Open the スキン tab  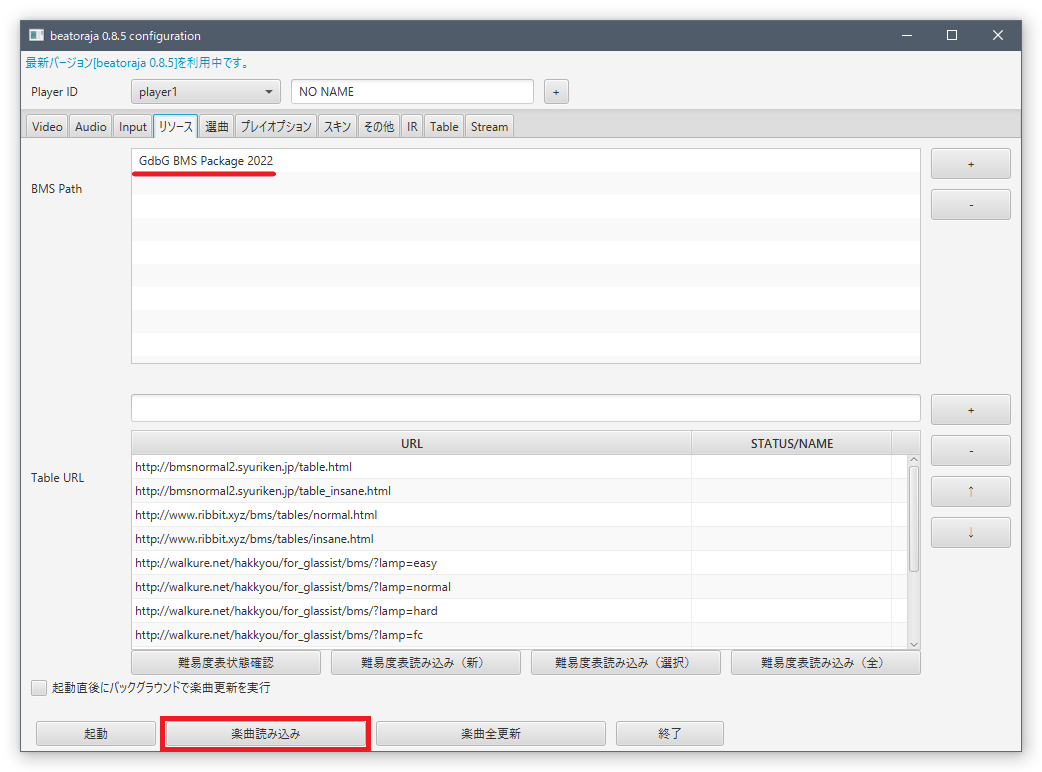337,127
